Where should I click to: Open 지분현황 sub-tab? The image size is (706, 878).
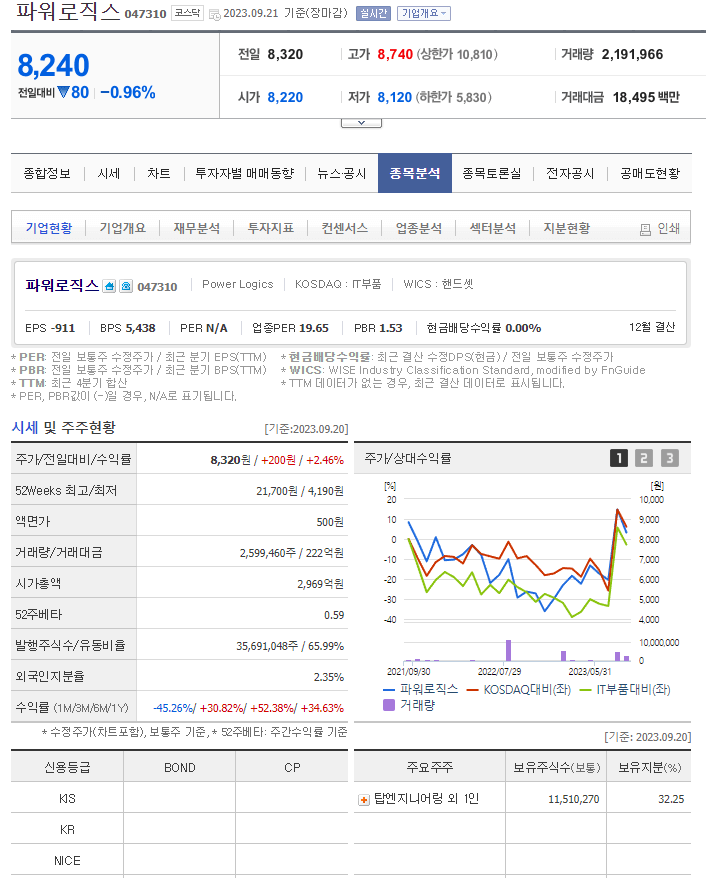567,228
